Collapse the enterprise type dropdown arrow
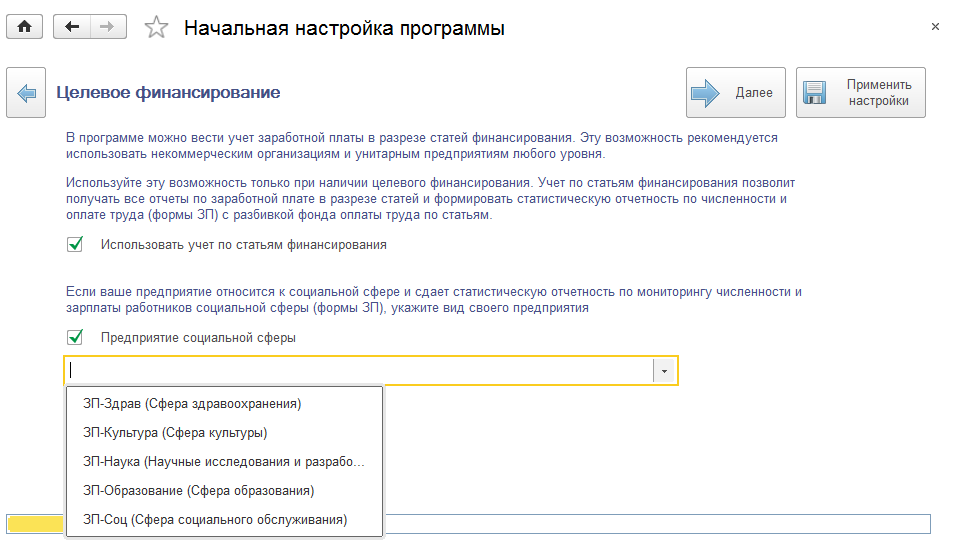 pyautogui.click(x=664, y=371)
